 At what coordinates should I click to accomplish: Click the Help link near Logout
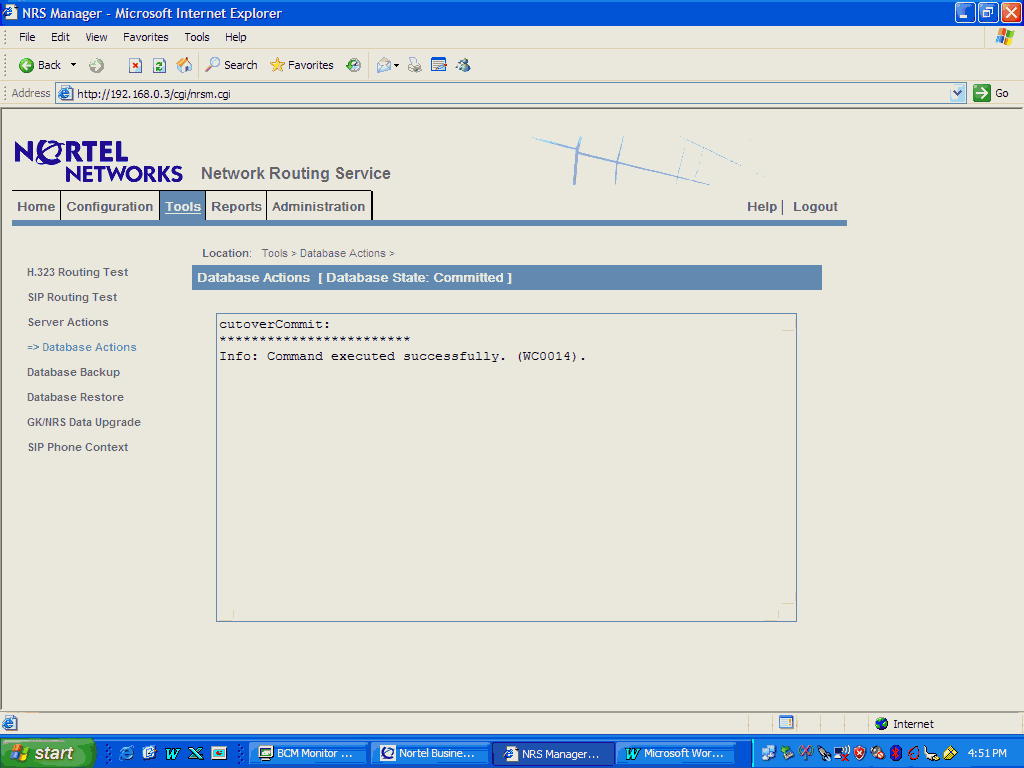762,206
